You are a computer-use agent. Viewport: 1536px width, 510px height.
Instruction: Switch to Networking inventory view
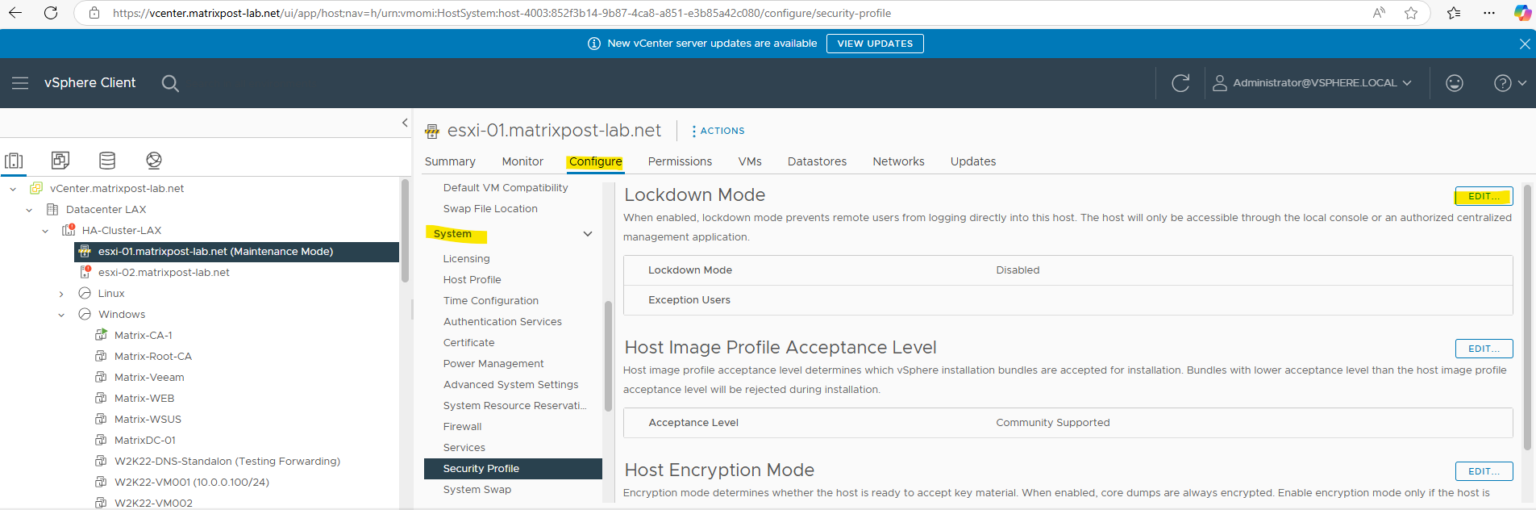click(x=153, y=160)
